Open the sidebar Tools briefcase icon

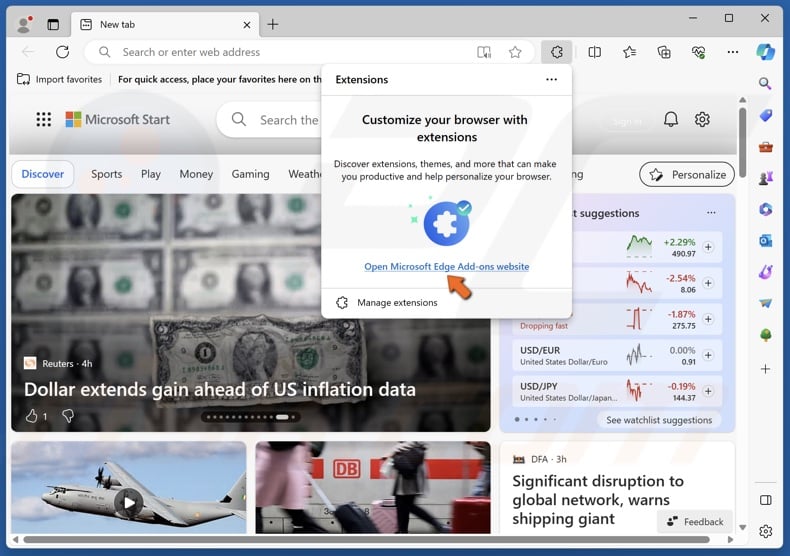765,147
